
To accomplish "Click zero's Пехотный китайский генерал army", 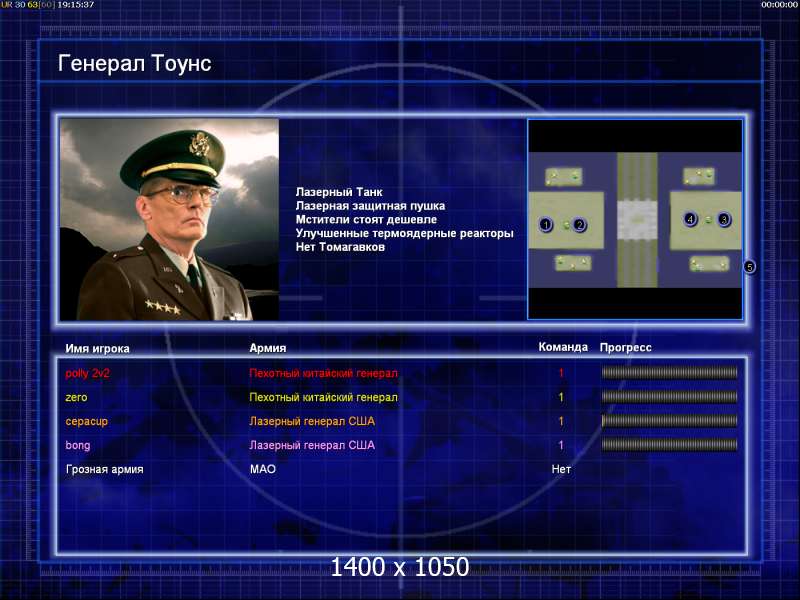I will click(x=323, y=397).
